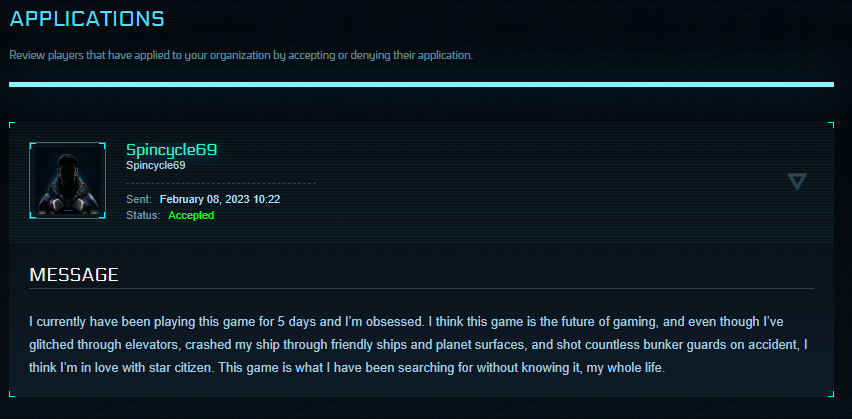Viewport: 852px width, 419px height.
Task: Click the dashed line below the handle
Action: click(x=220, y=183)
